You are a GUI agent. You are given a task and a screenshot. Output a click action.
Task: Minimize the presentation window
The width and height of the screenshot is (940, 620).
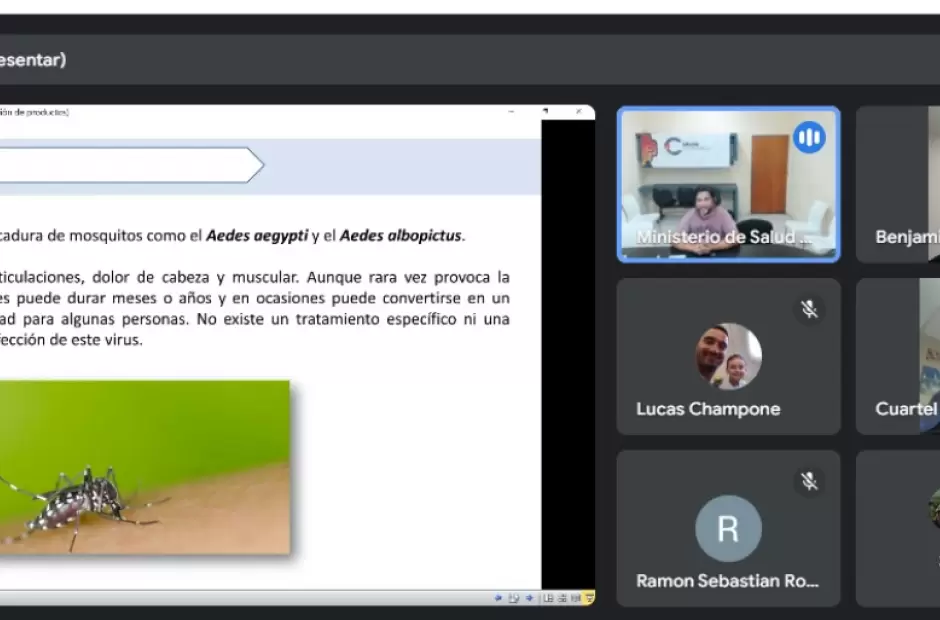point(512,112)
